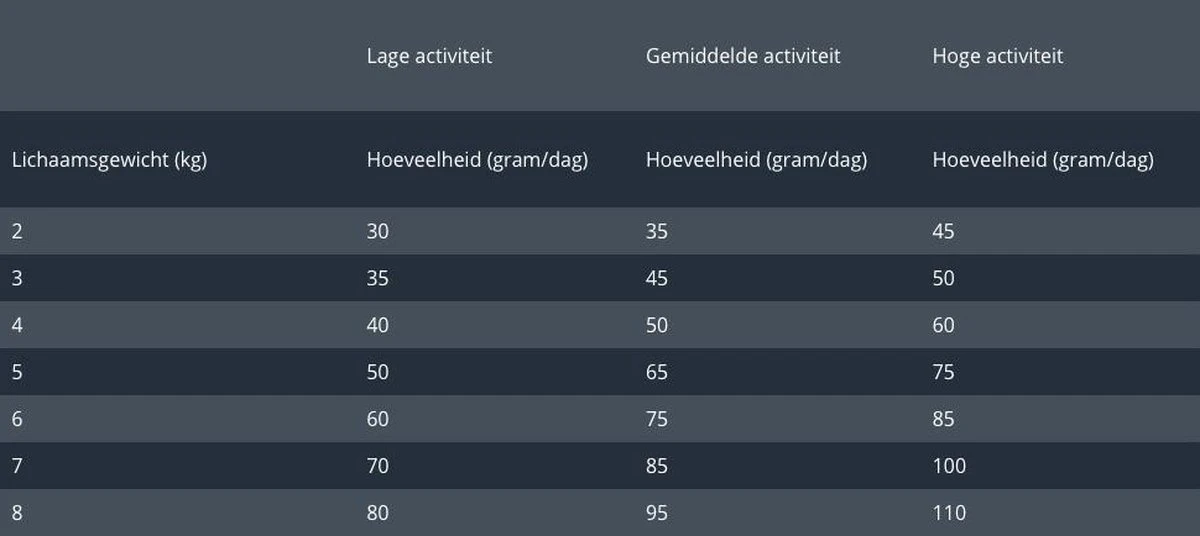Click the 'Hoge activiteit' column header
This screenshot has width=1200, height=536.
[x=997, y=56]
